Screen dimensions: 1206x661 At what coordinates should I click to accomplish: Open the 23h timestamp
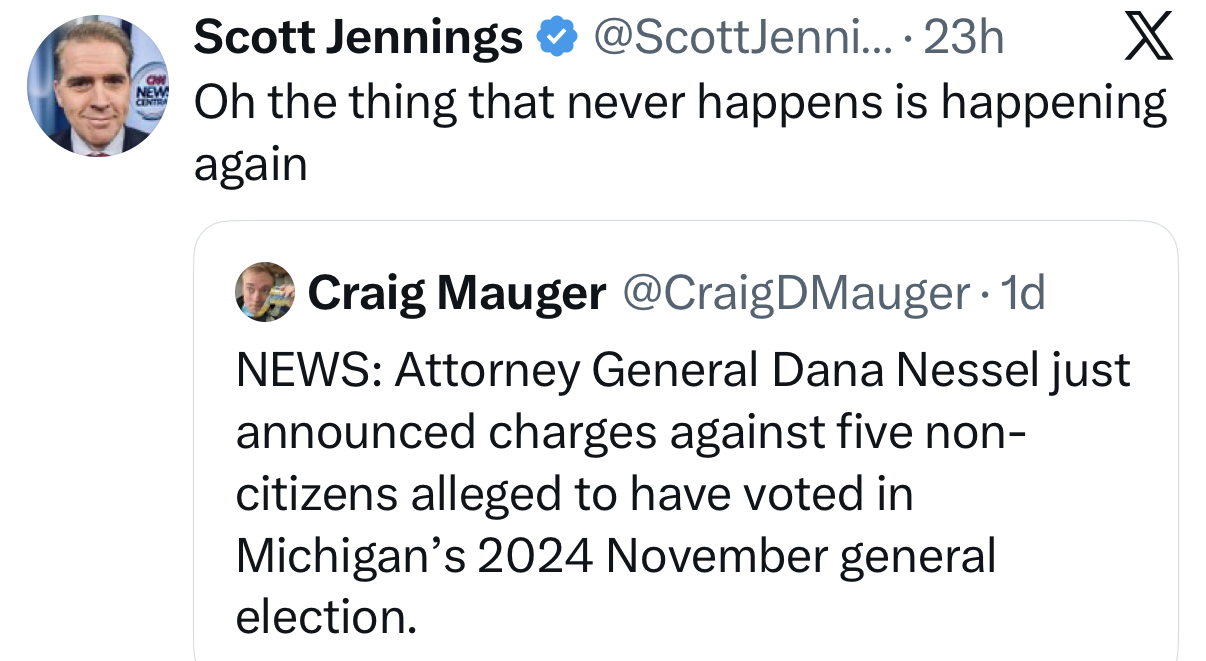coord(964,38)
